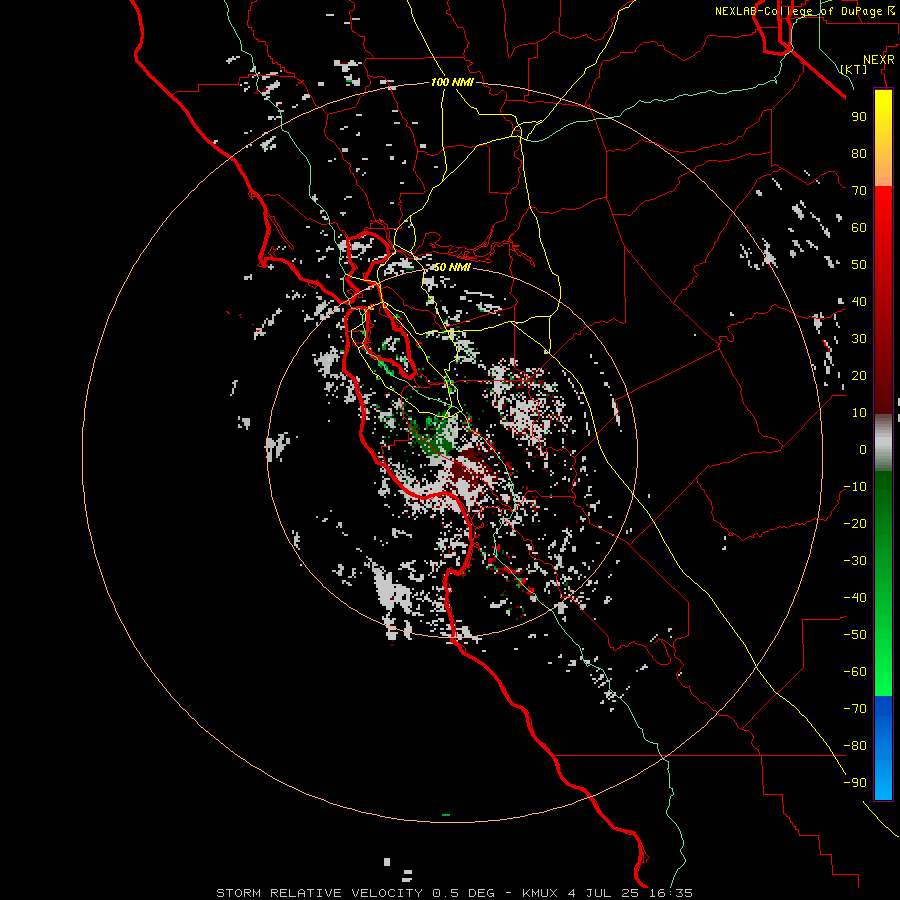Screen dimensions: 900x900
Task: Click the 70 value on the velocity scale
Action: click(x=859, y=191)
